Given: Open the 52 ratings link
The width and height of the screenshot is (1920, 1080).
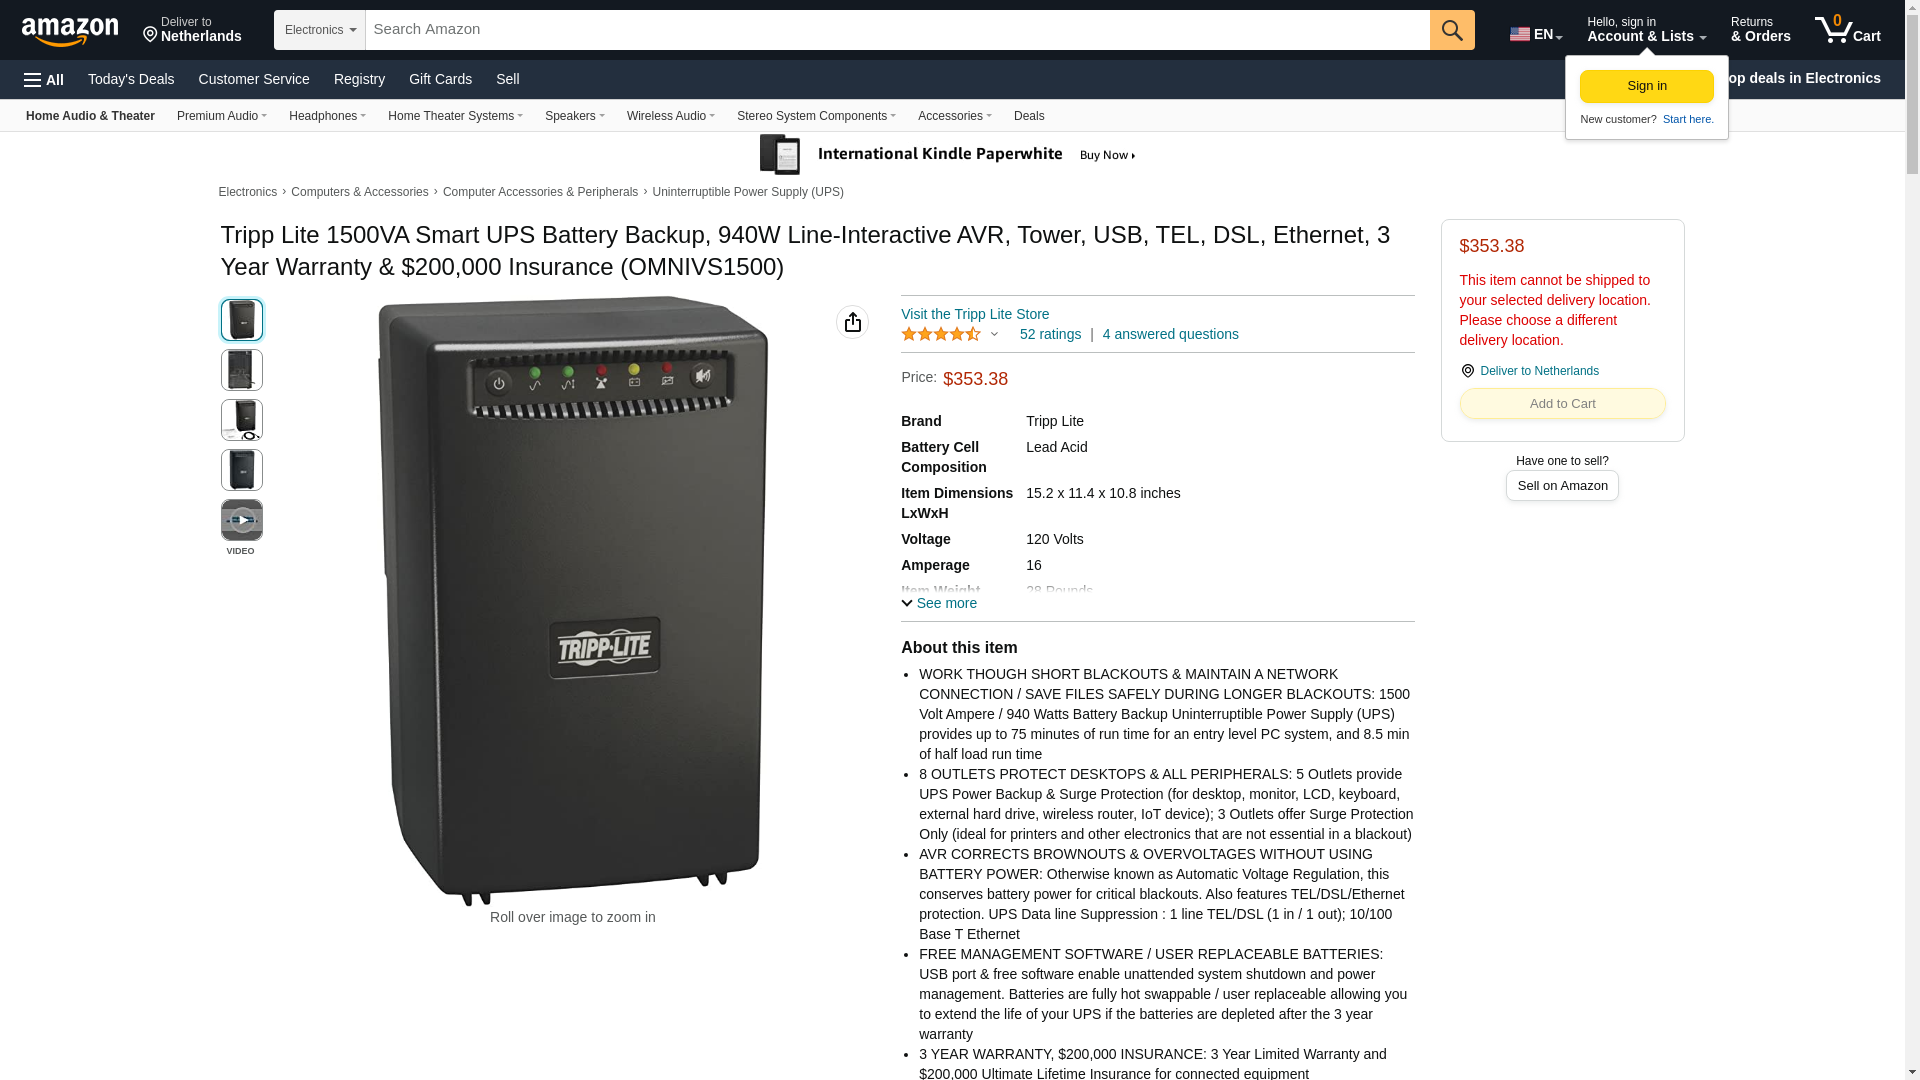Looking at the screenshot, I should coord(1050,334).
